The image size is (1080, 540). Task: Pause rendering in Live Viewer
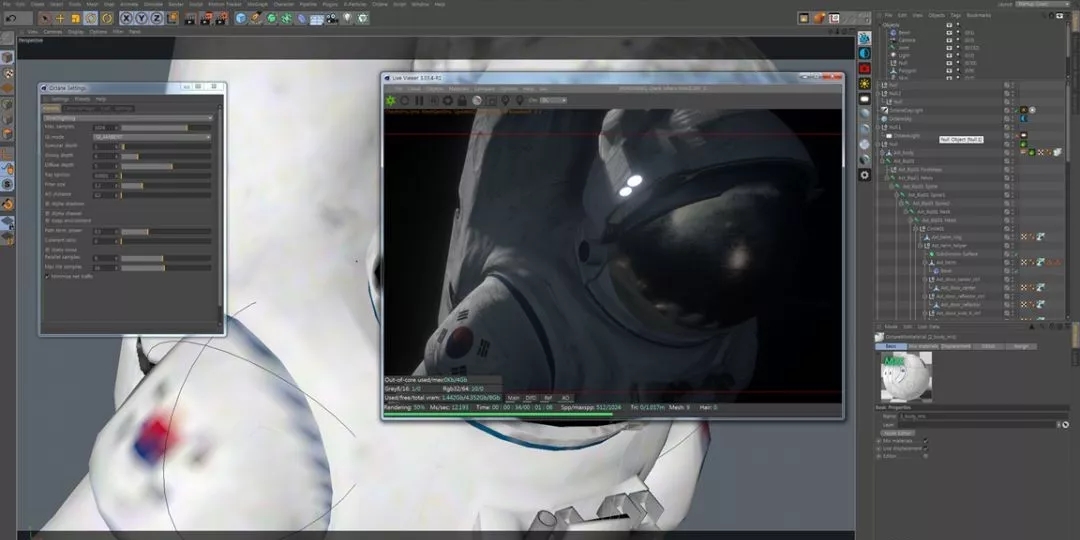click(419, 101)
